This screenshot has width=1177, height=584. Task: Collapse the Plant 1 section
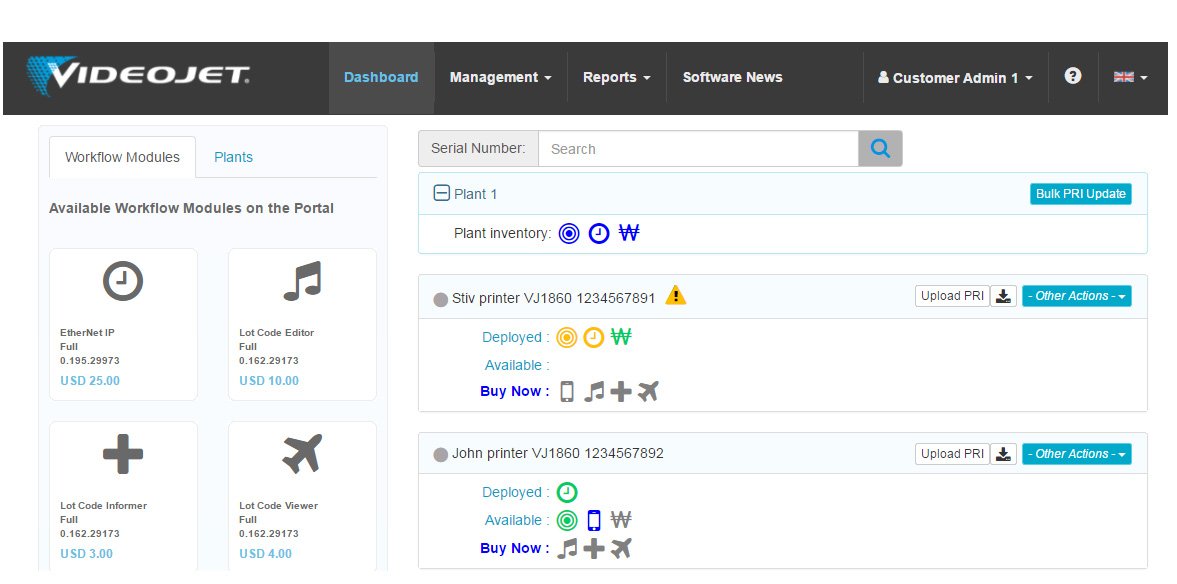pos(442,194)
